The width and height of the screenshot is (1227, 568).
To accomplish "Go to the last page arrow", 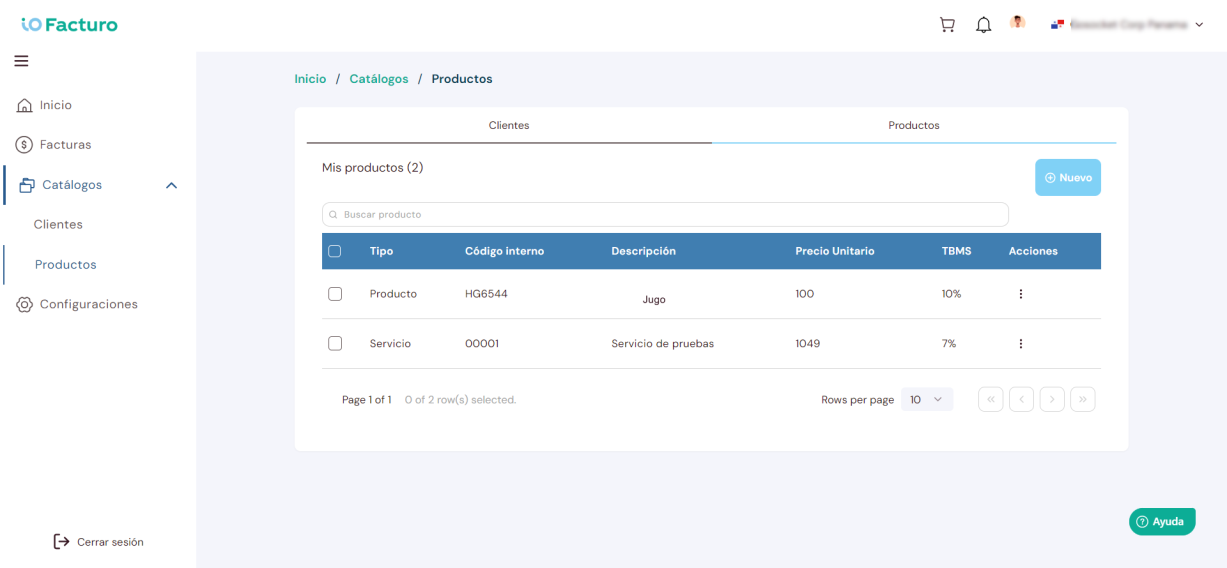I will point(1082,399).
